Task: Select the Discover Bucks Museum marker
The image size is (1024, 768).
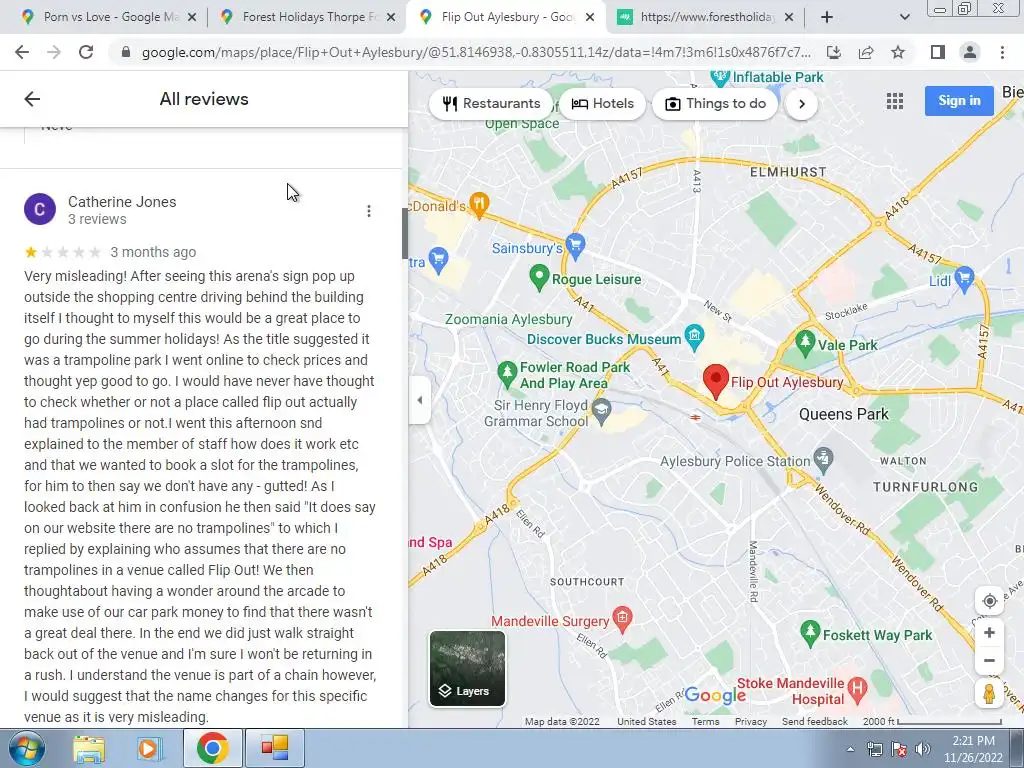Action: coord(694,336)
